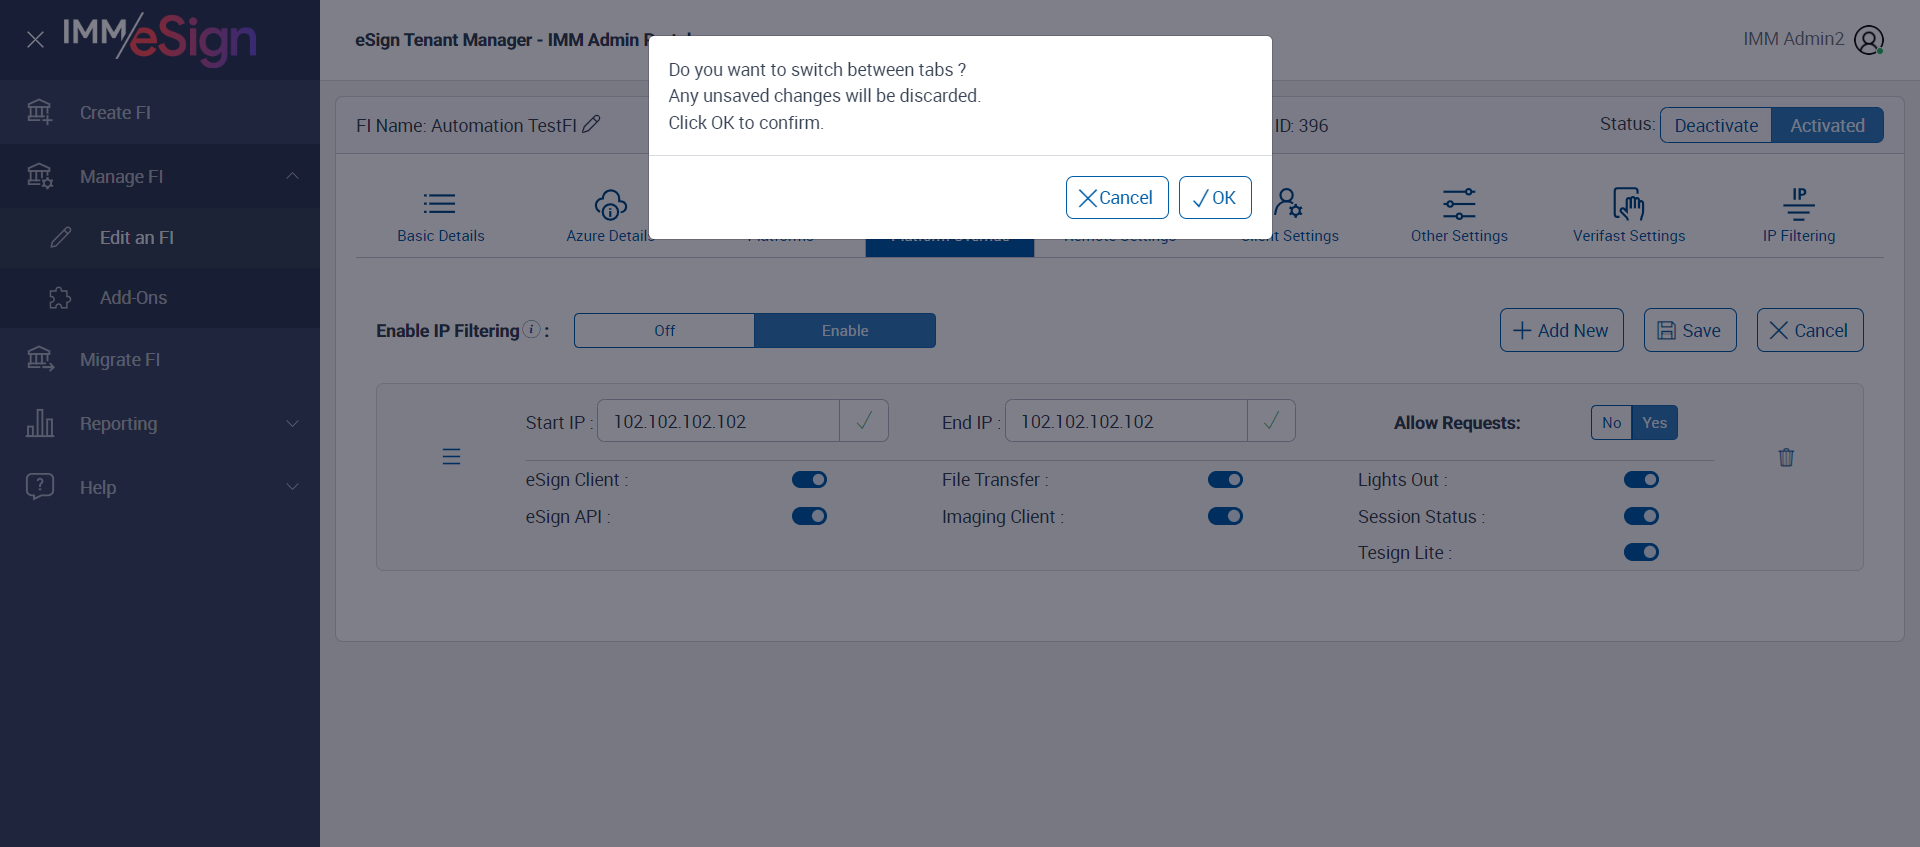Click the Add New button

[x=1561, y=330]
